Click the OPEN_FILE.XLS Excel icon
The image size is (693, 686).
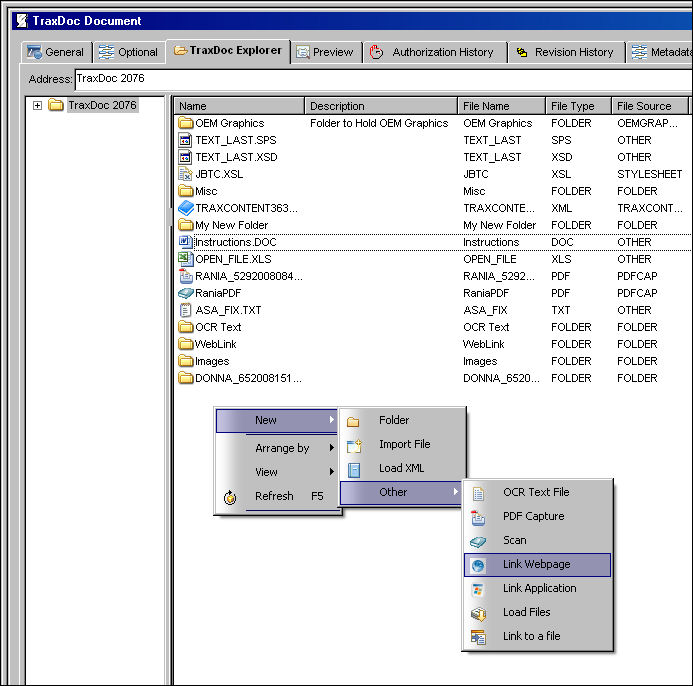pos(185,259)
